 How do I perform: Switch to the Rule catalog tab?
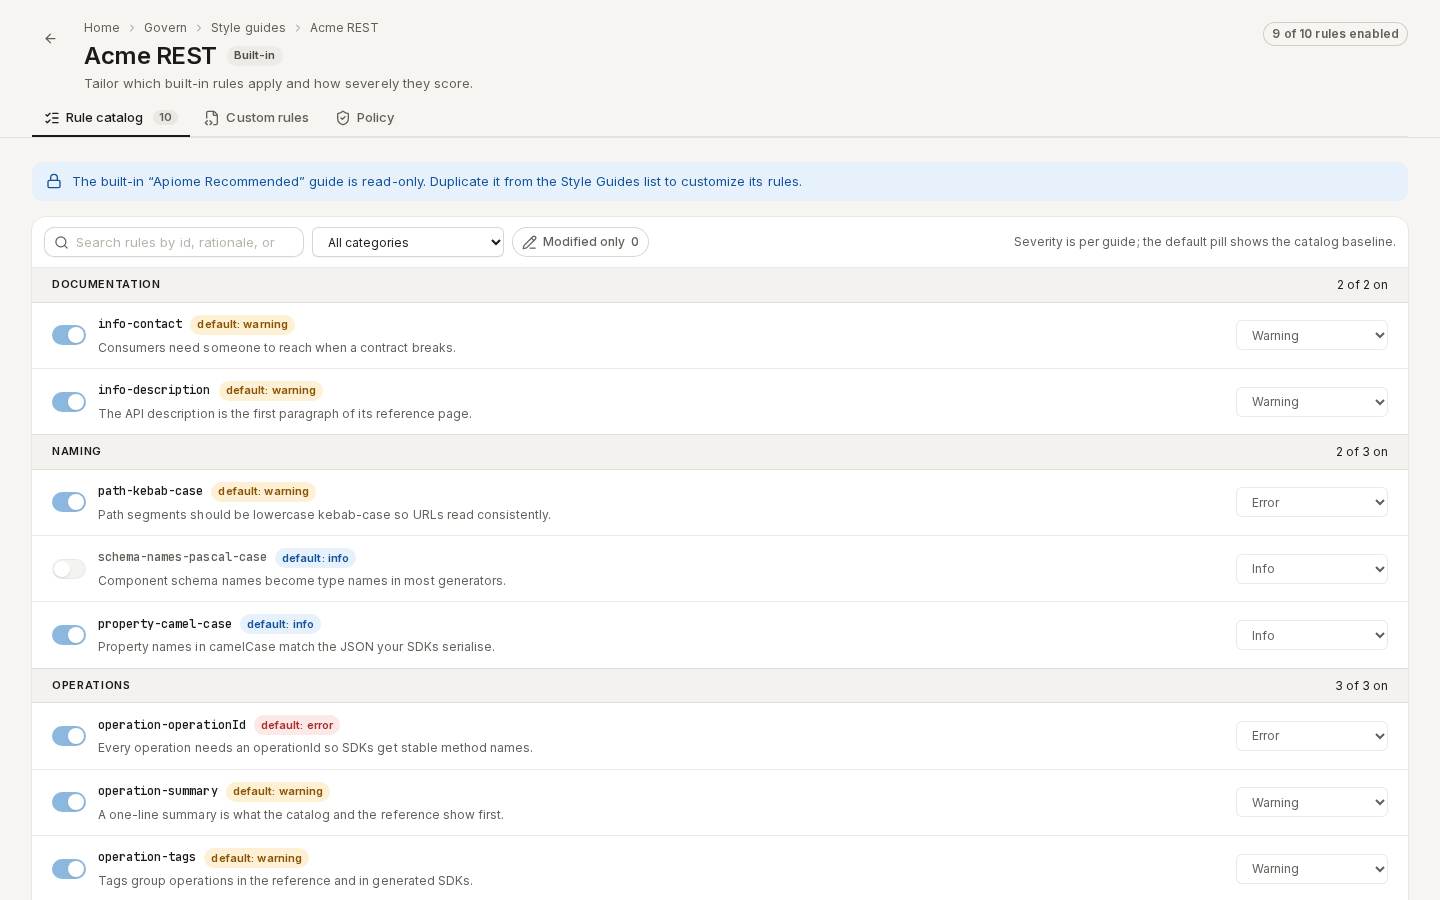(111, 118)
